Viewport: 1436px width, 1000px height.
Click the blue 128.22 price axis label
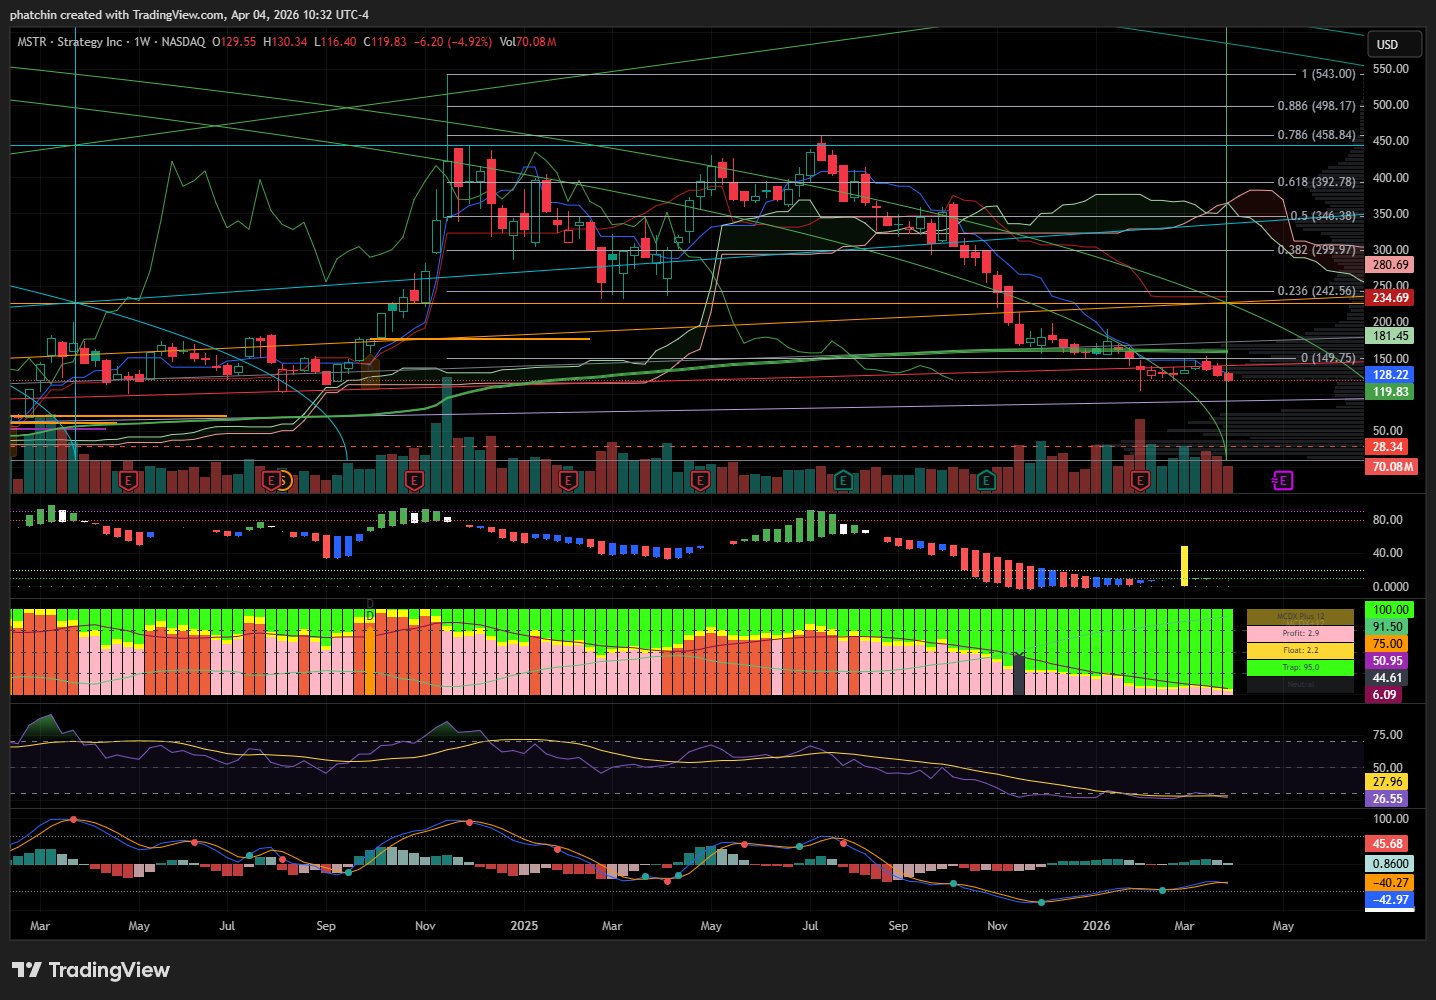coord(1390,375)
